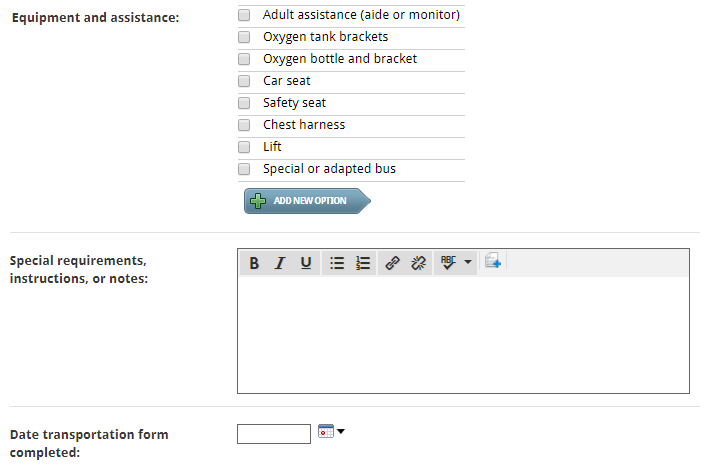The height and width of the screenshot is (469, 716).
Task: Focus the date transportation form completed field
Action: coord(274,434)
